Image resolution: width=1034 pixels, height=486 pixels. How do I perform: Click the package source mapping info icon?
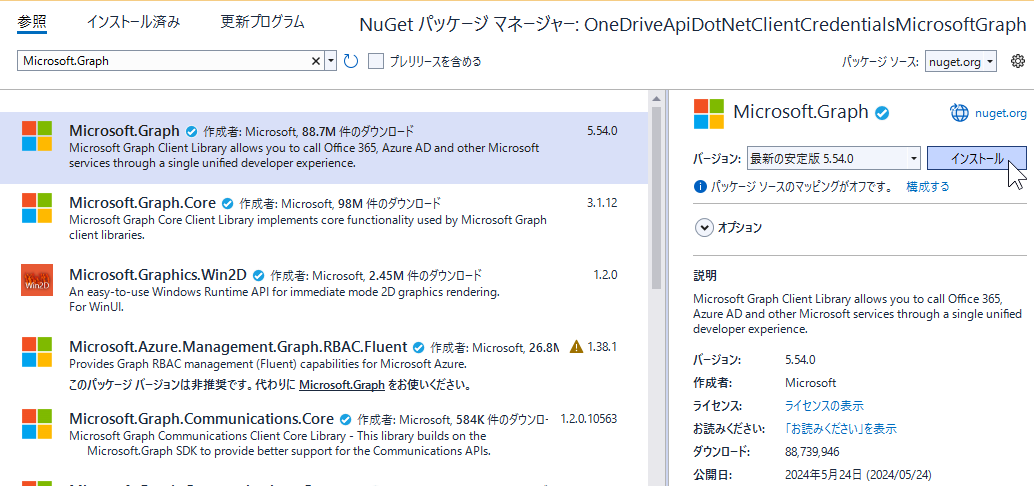click(700, 187)
